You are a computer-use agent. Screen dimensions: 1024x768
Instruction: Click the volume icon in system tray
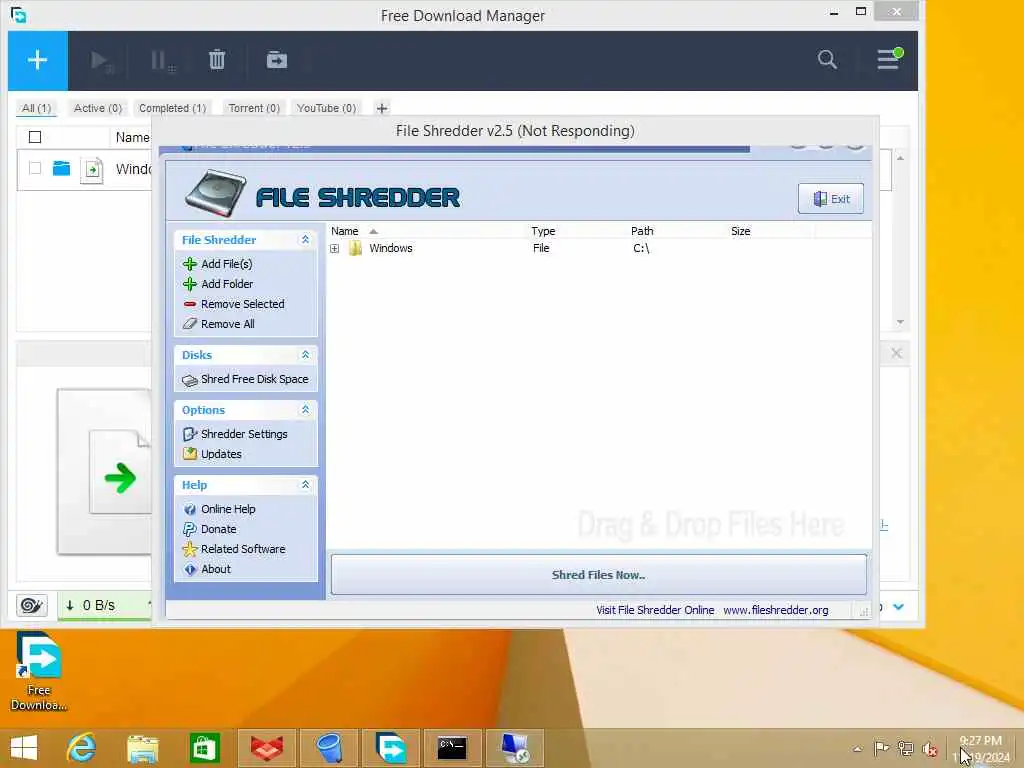click(930, 749)
